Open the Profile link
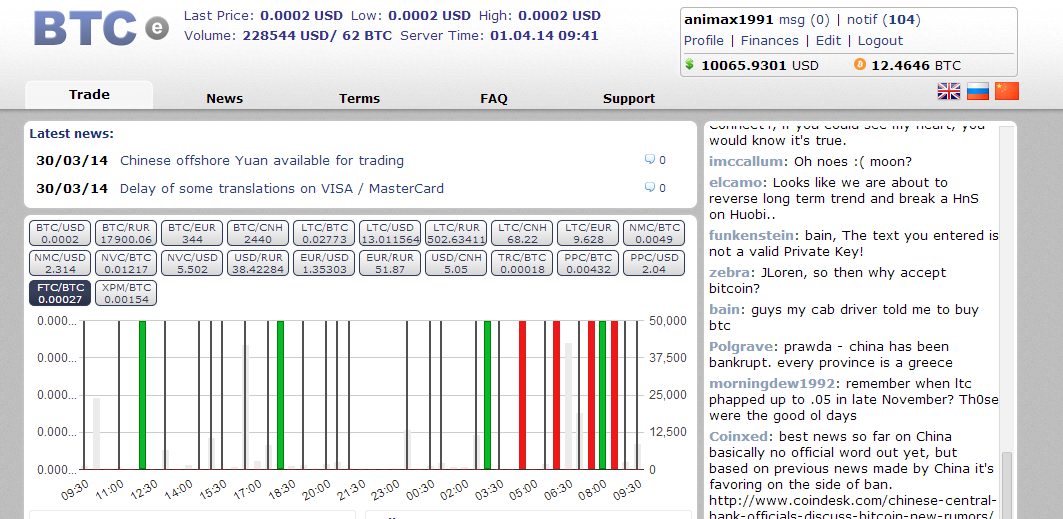Screen dimensions: 1063x519 [704, 41]
